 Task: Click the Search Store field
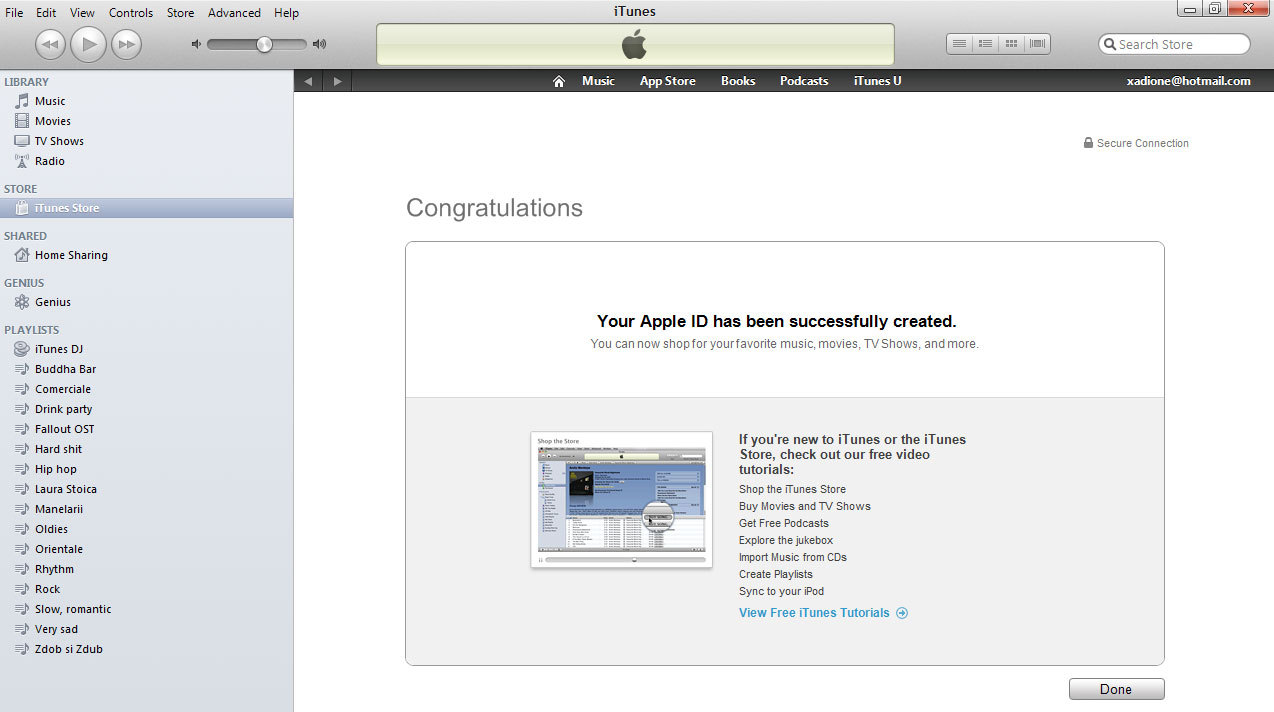(1174, 44)
